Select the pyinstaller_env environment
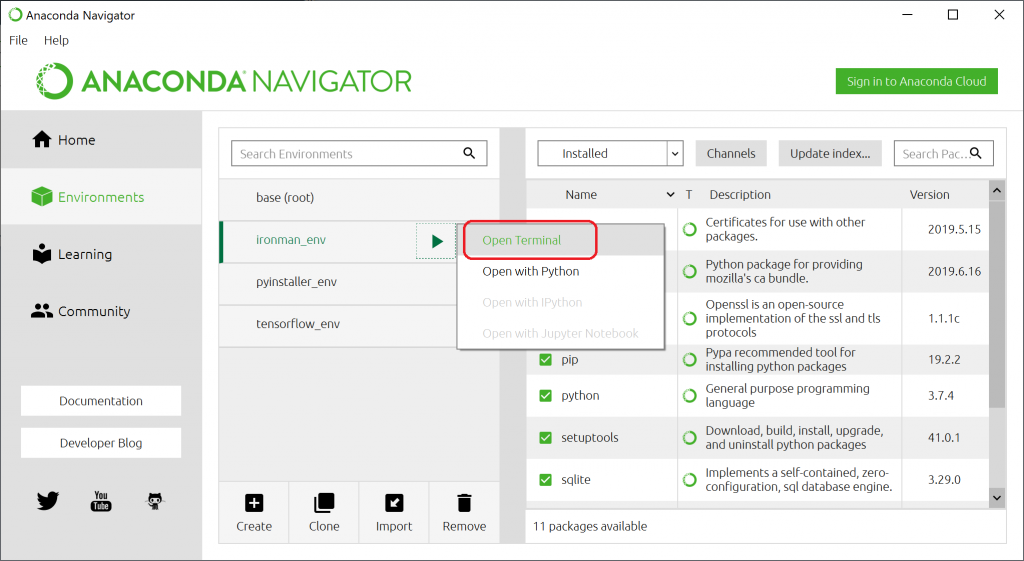Image resolution: width=1024 pixels, height=561 pixels. [338, 282]
